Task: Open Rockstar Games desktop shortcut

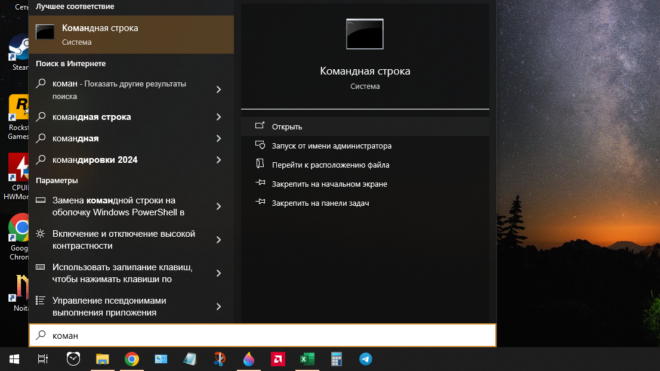Action: point(18,117)
